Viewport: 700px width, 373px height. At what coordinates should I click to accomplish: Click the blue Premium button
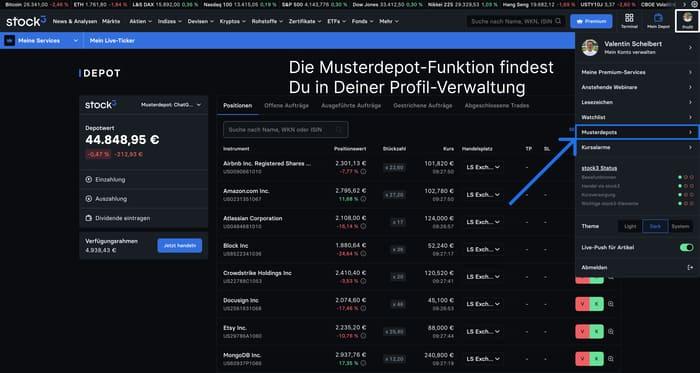point(591,21)
